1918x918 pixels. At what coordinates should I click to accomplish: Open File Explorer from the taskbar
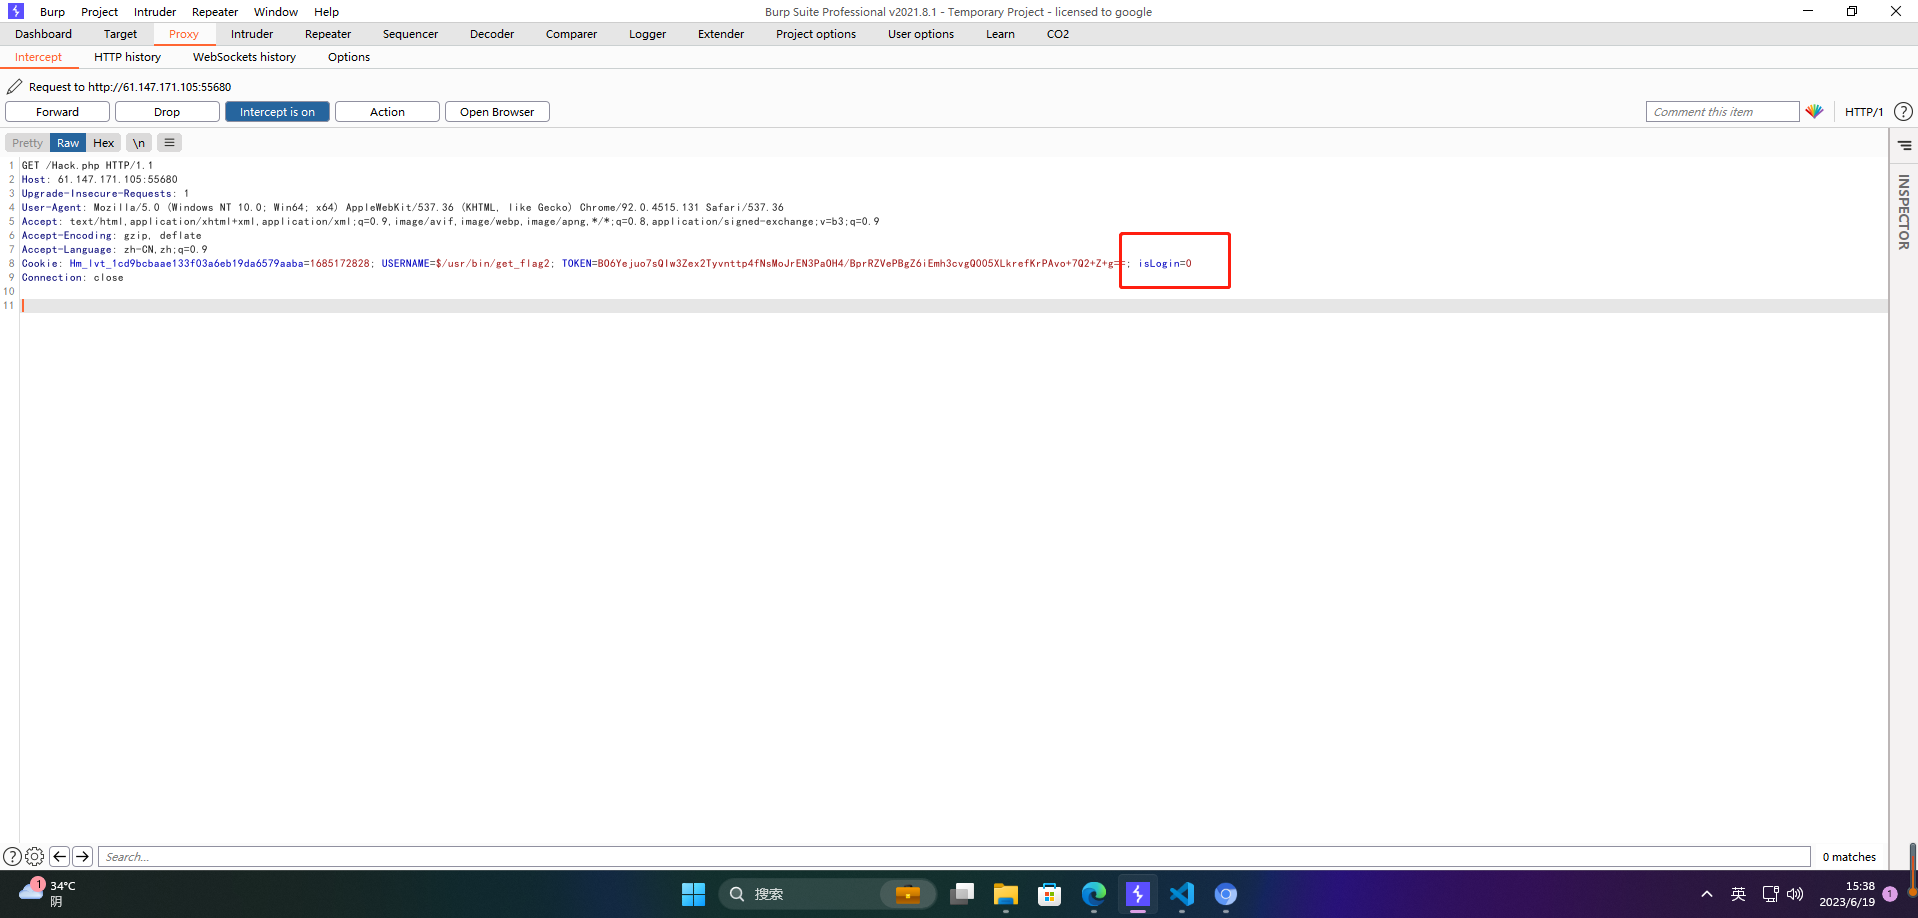coord(1005,894)
